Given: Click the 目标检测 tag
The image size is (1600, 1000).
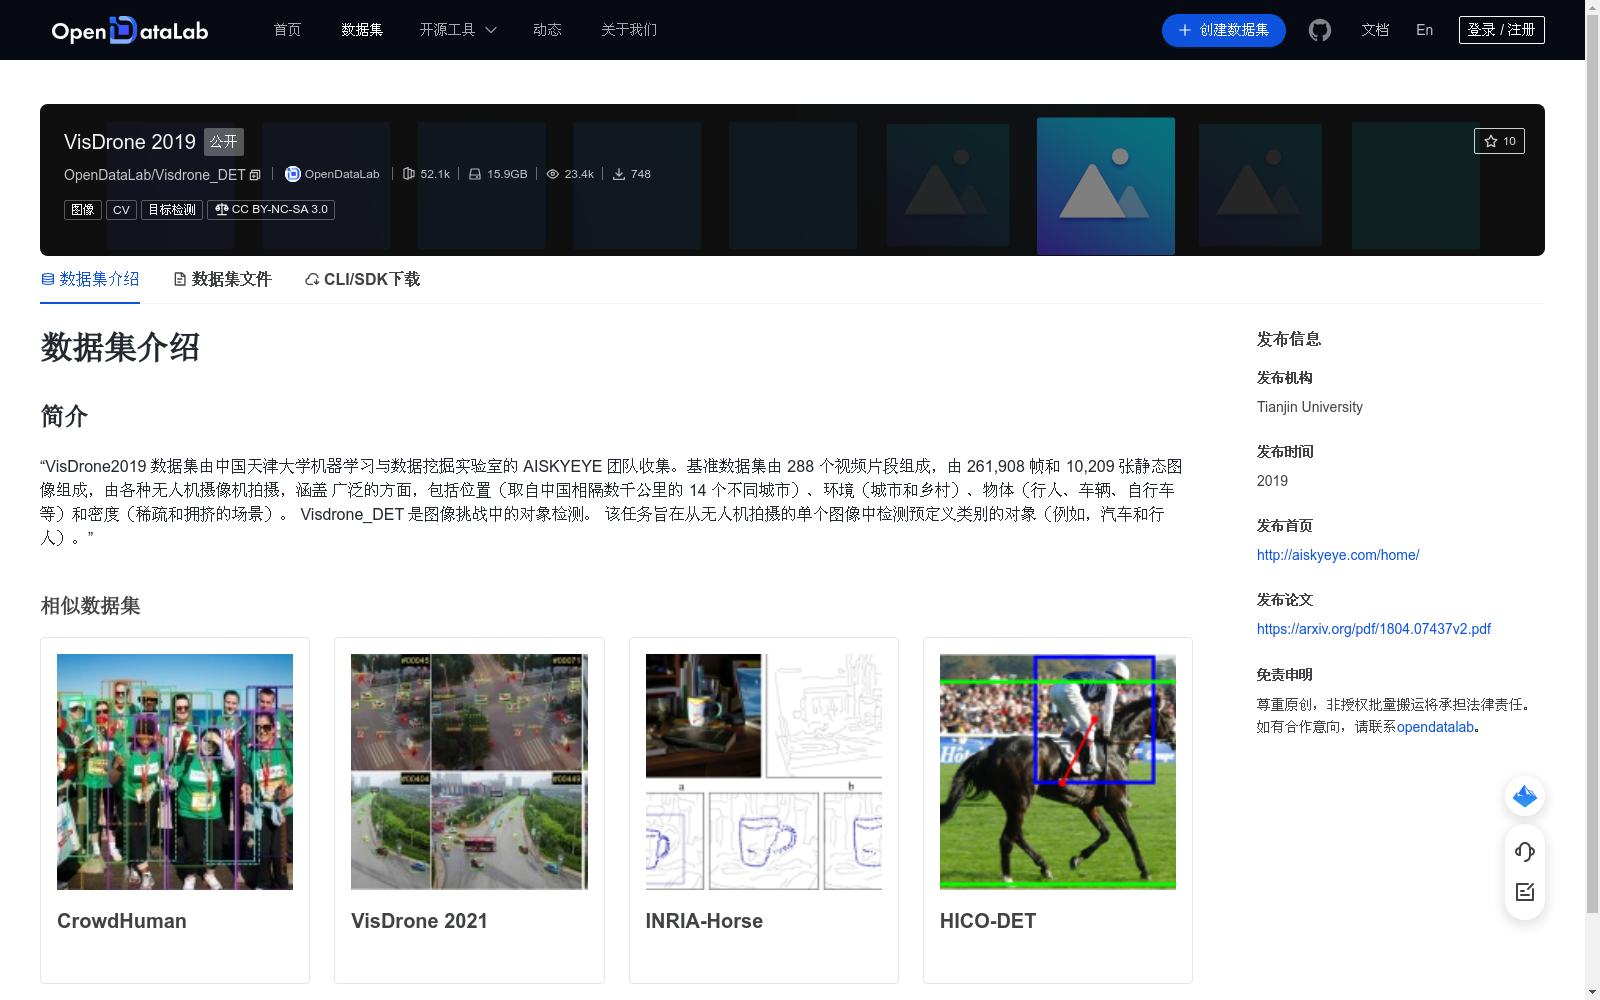Looking at the screenshot, I should coord(172,210).
